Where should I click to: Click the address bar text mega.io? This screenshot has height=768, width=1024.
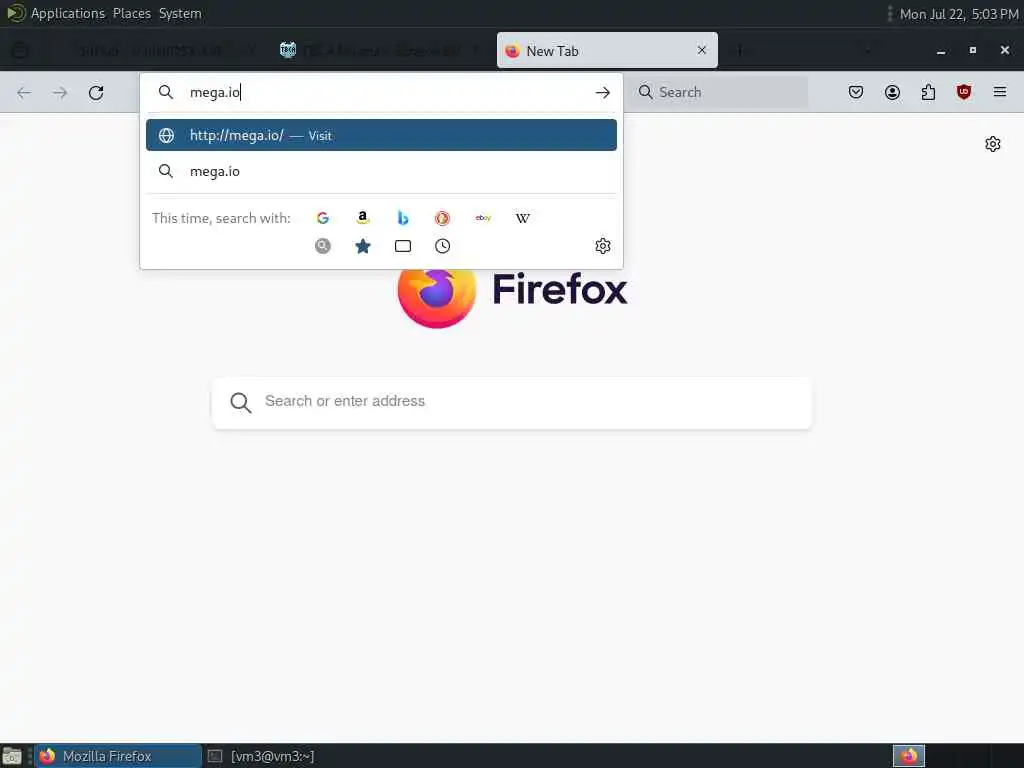point(215,93)
